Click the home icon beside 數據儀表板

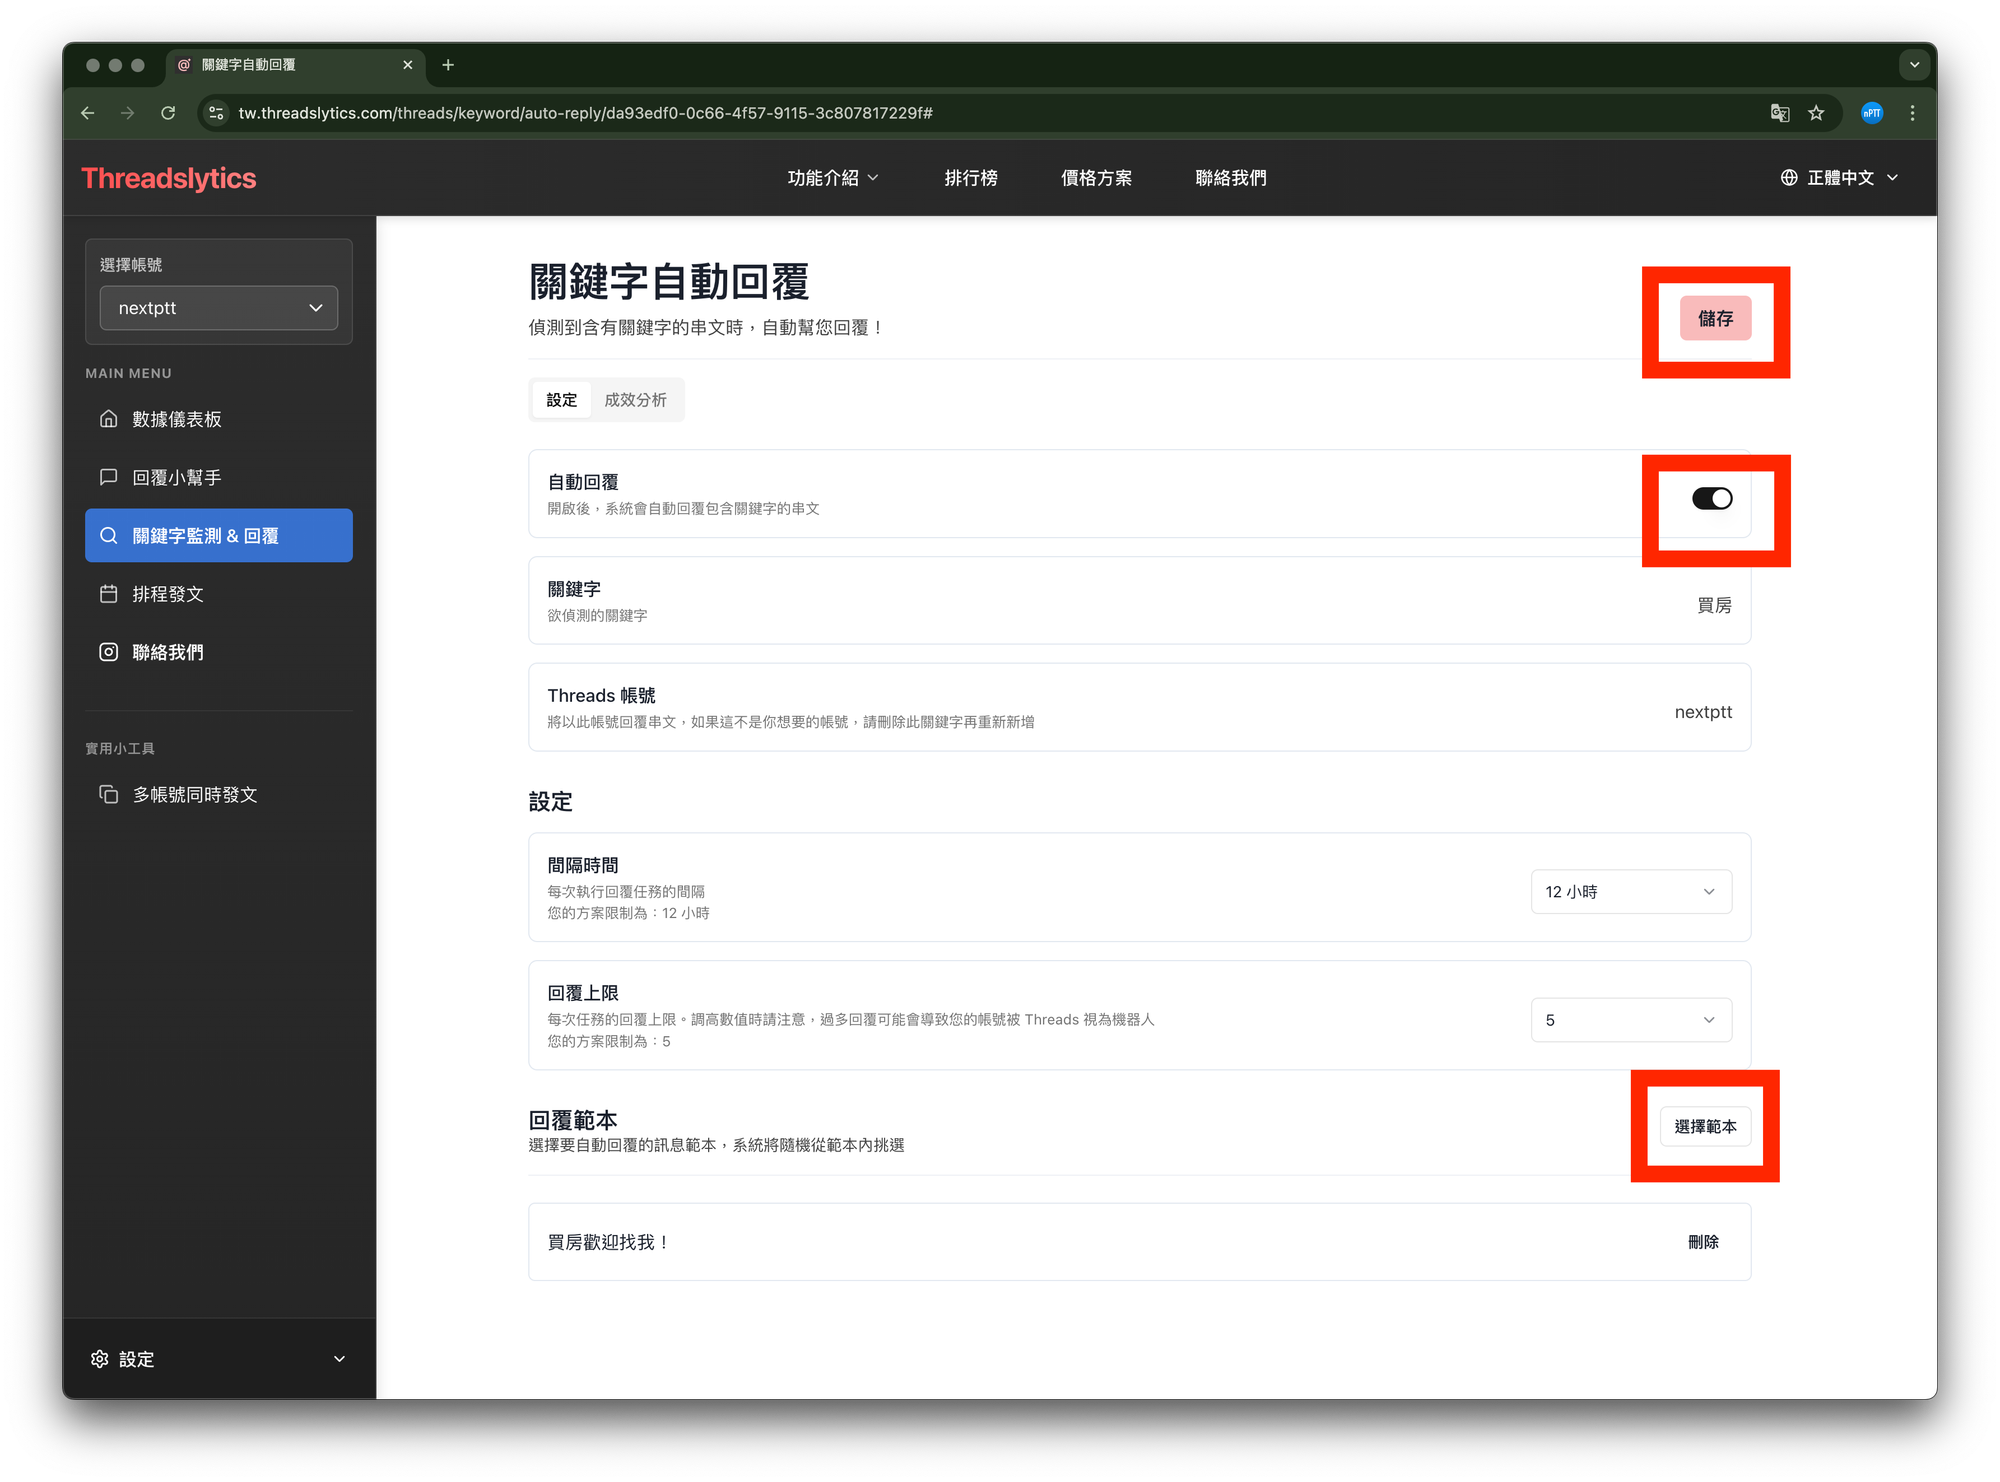pyautogui.click(x=109, y=419)
